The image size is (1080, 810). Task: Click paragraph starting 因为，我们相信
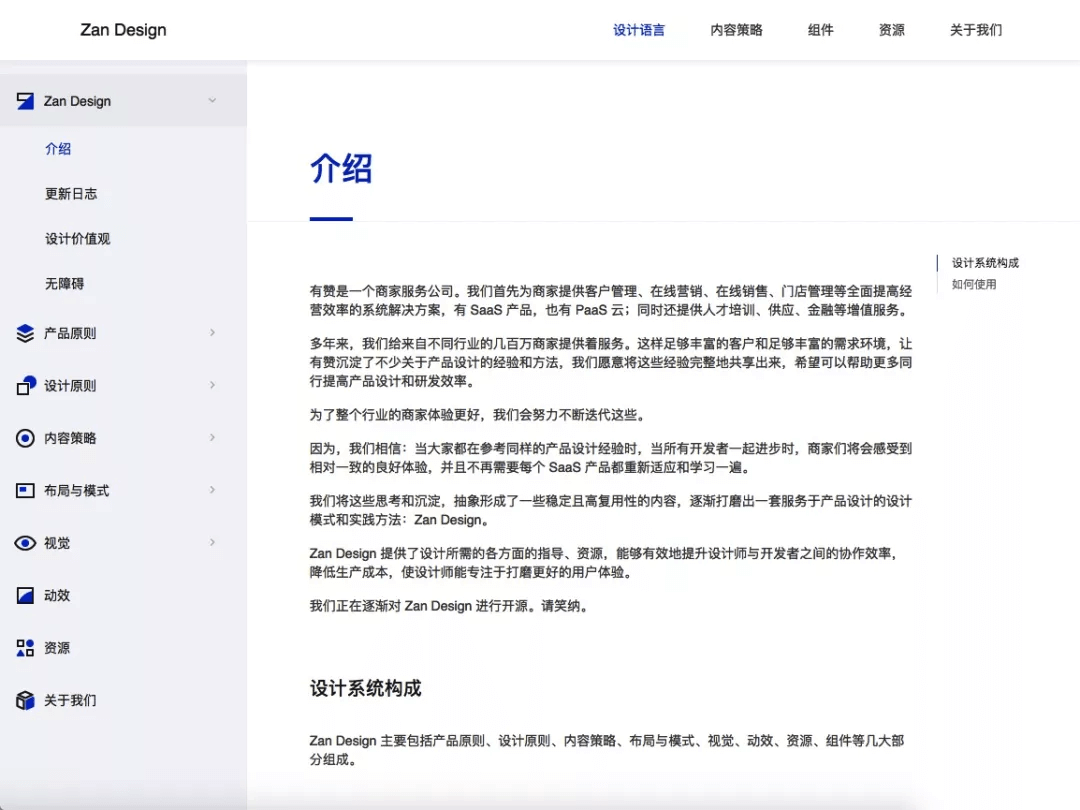[x=611, y=458]
